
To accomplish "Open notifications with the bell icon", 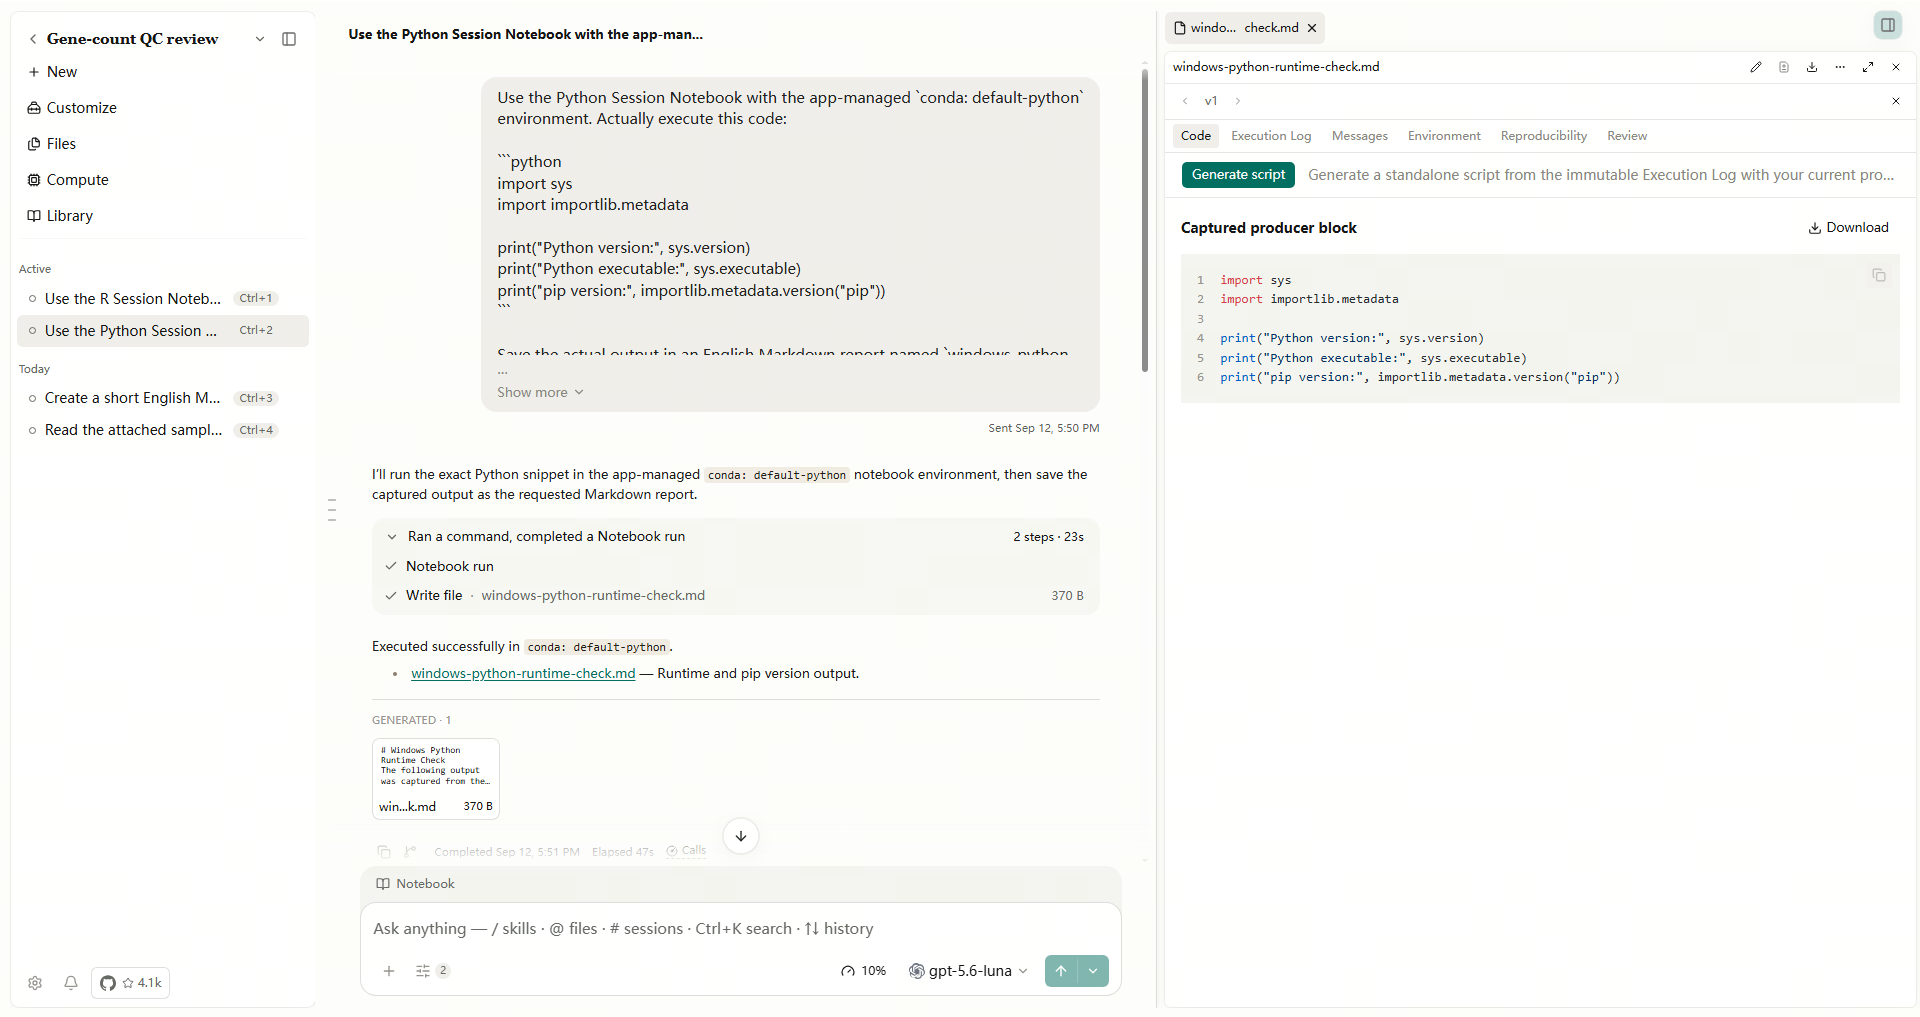I will point(71,983).
